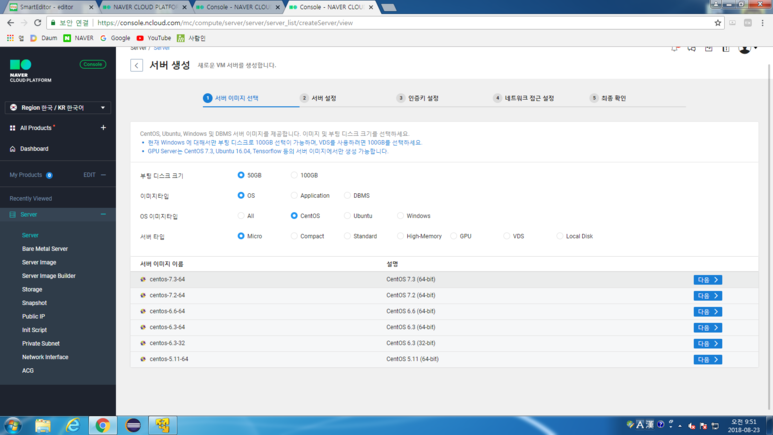Open user profile avatar in console header

click(744, 49)
